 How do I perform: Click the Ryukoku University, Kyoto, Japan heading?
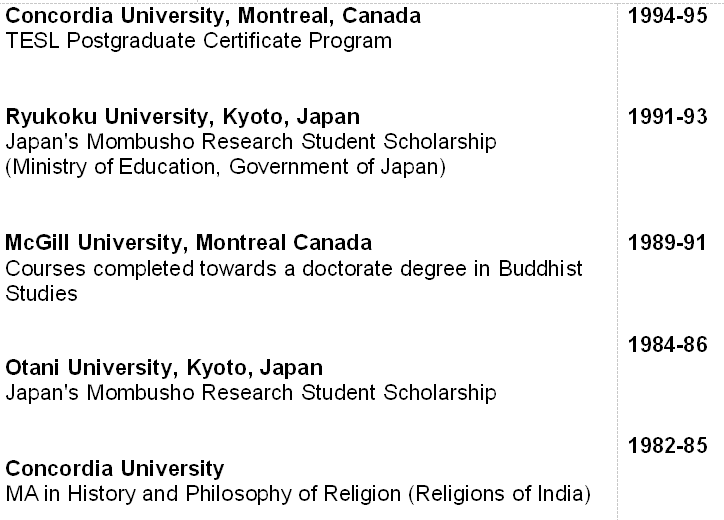[x=183, y=117]
